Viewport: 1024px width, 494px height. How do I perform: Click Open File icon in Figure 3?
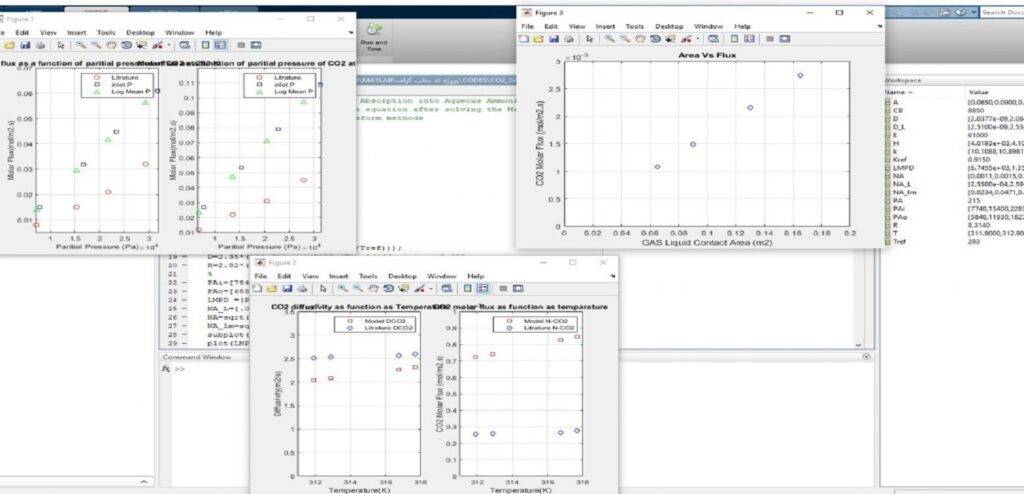click(538, 39)
